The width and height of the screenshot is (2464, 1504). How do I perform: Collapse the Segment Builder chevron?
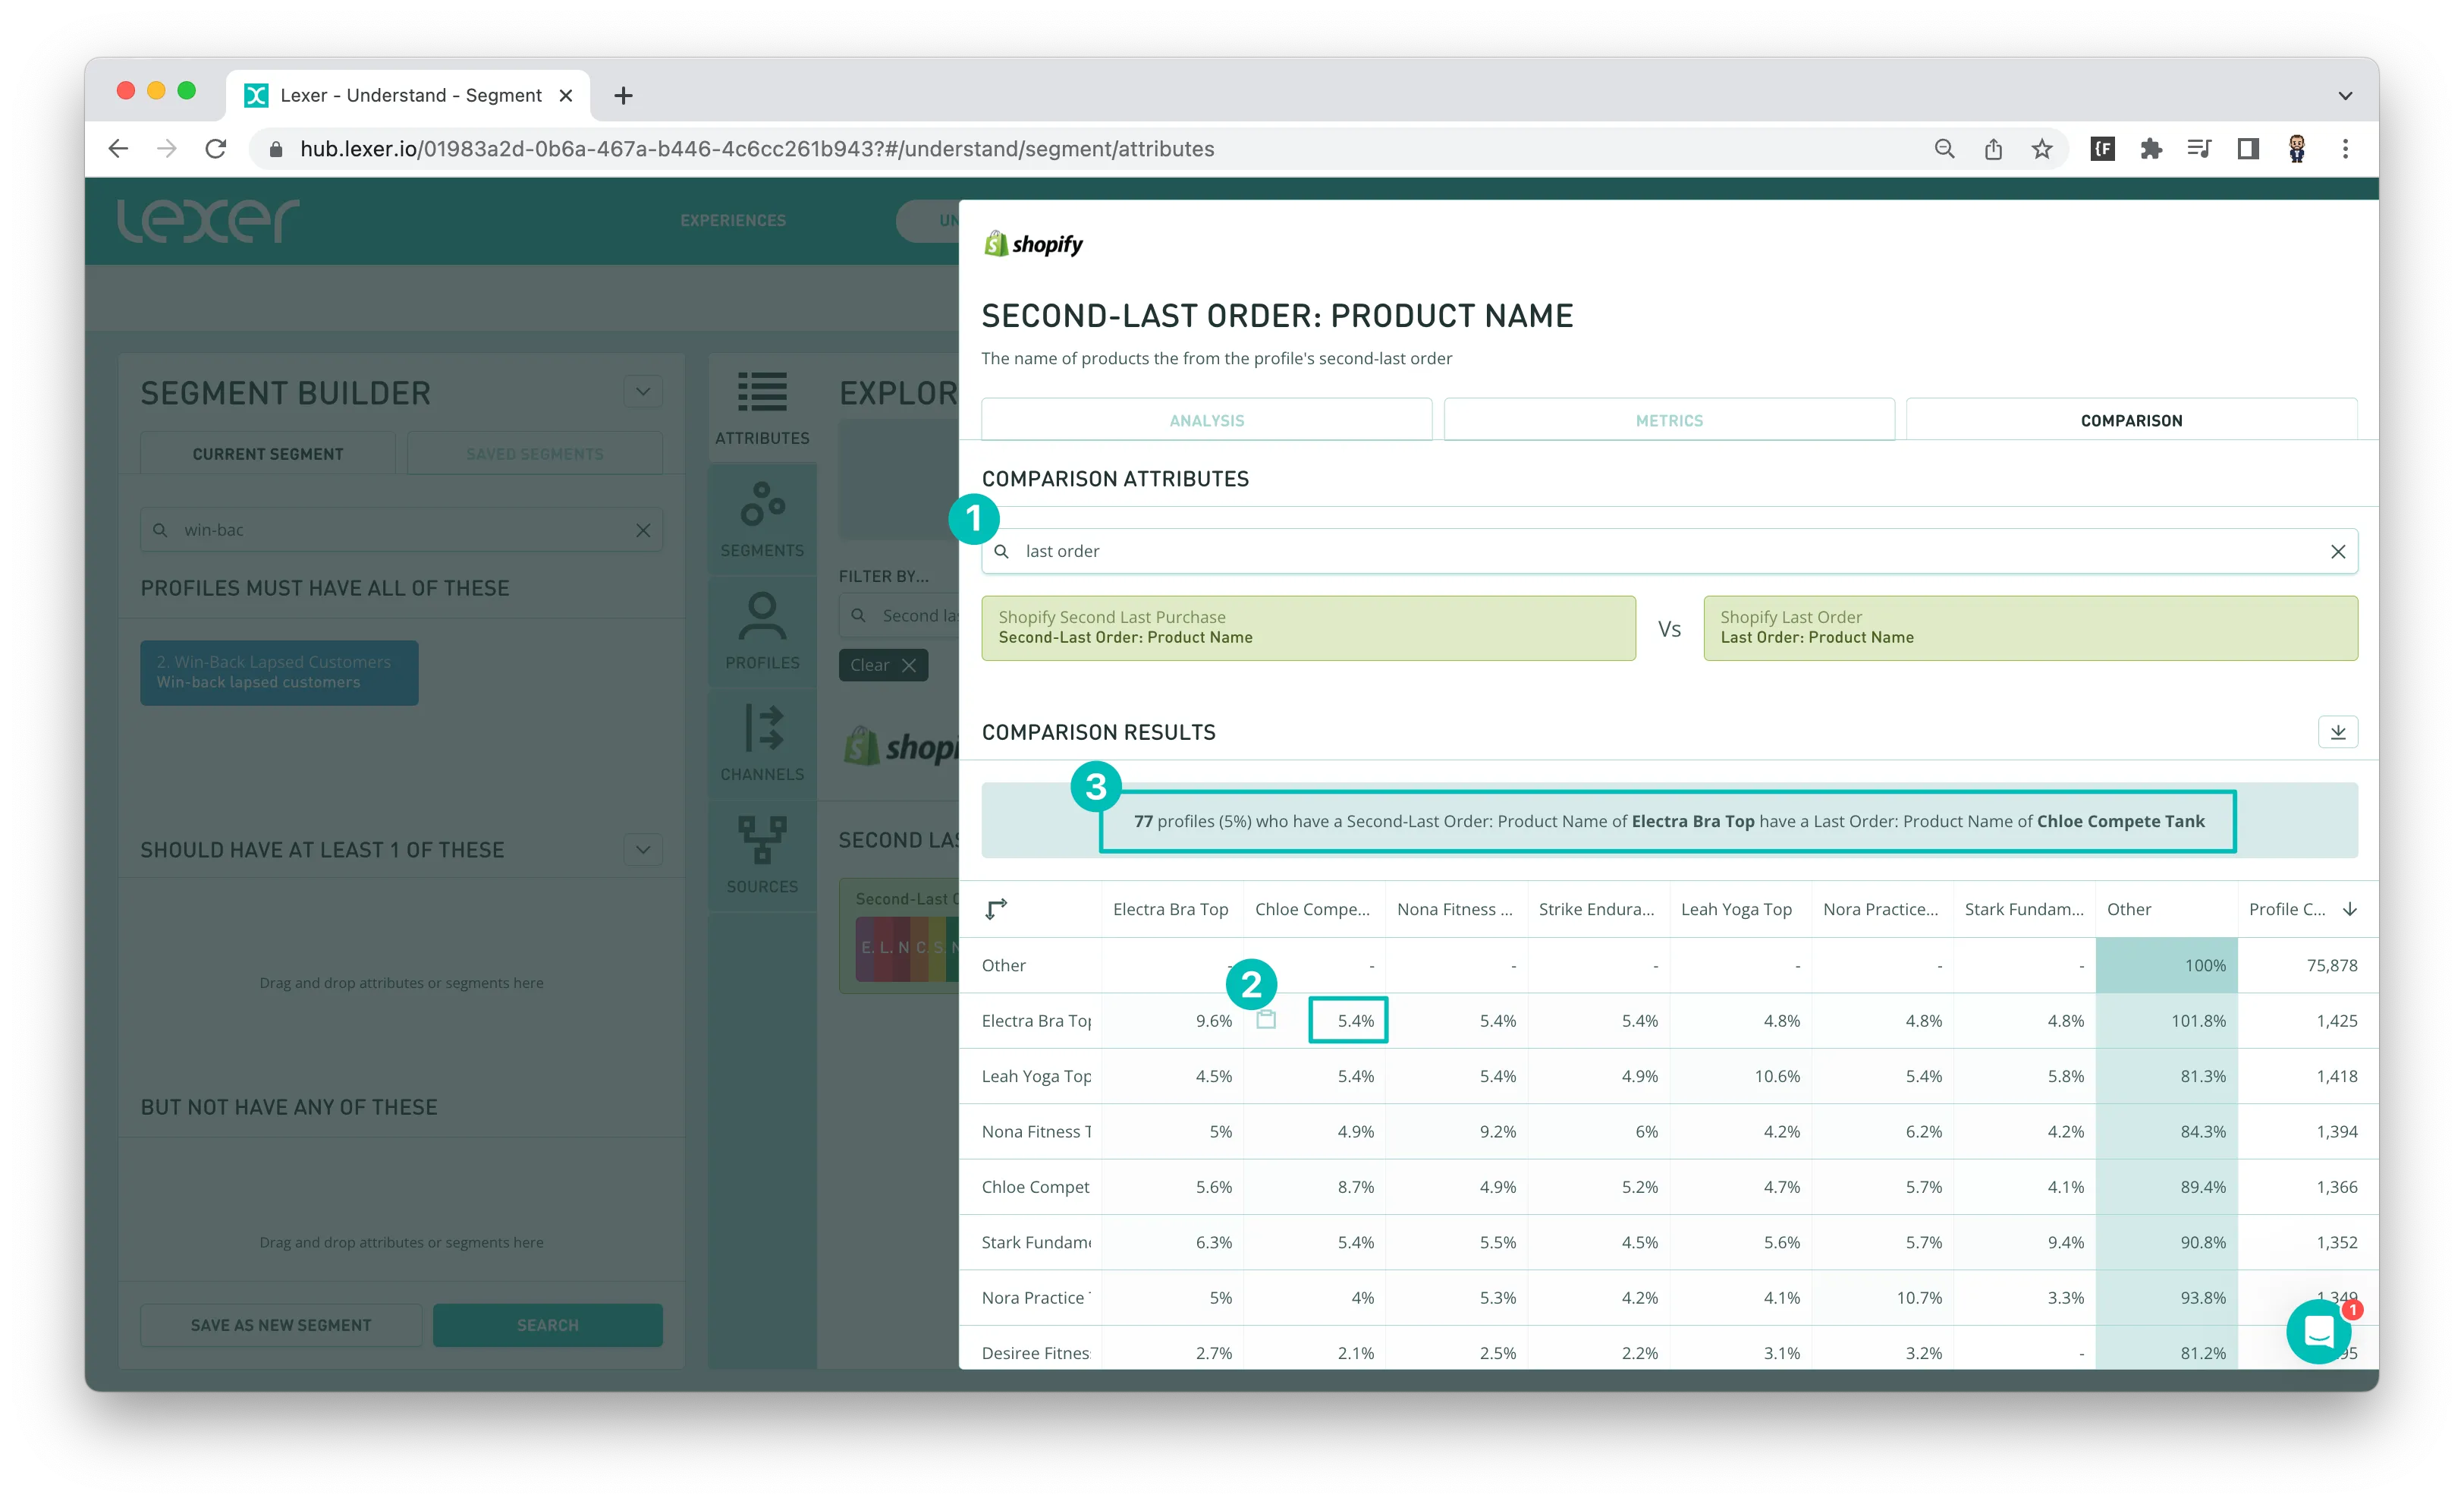tap(643, 392)
